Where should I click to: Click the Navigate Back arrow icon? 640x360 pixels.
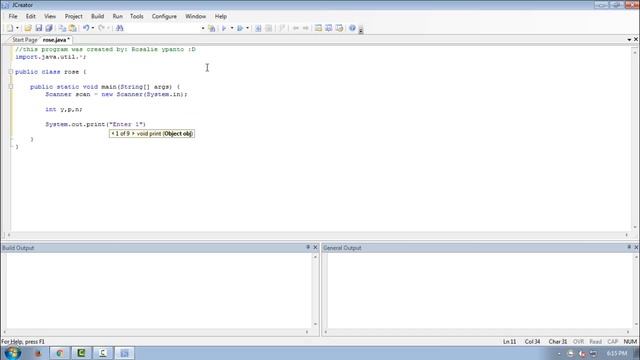296,28
